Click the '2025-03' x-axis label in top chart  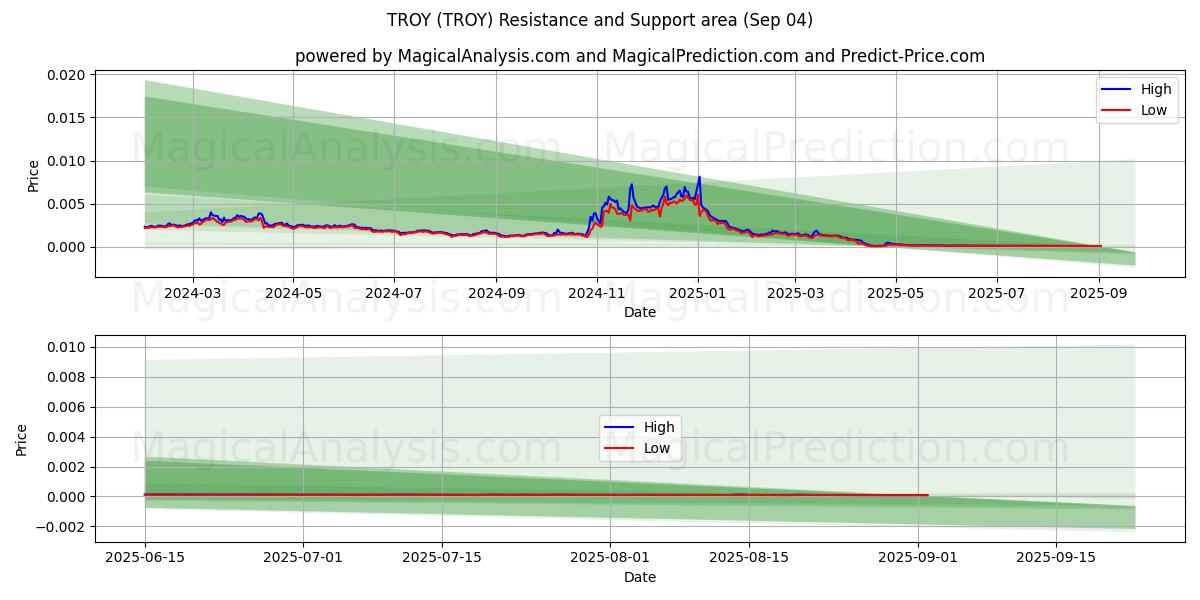795,294
